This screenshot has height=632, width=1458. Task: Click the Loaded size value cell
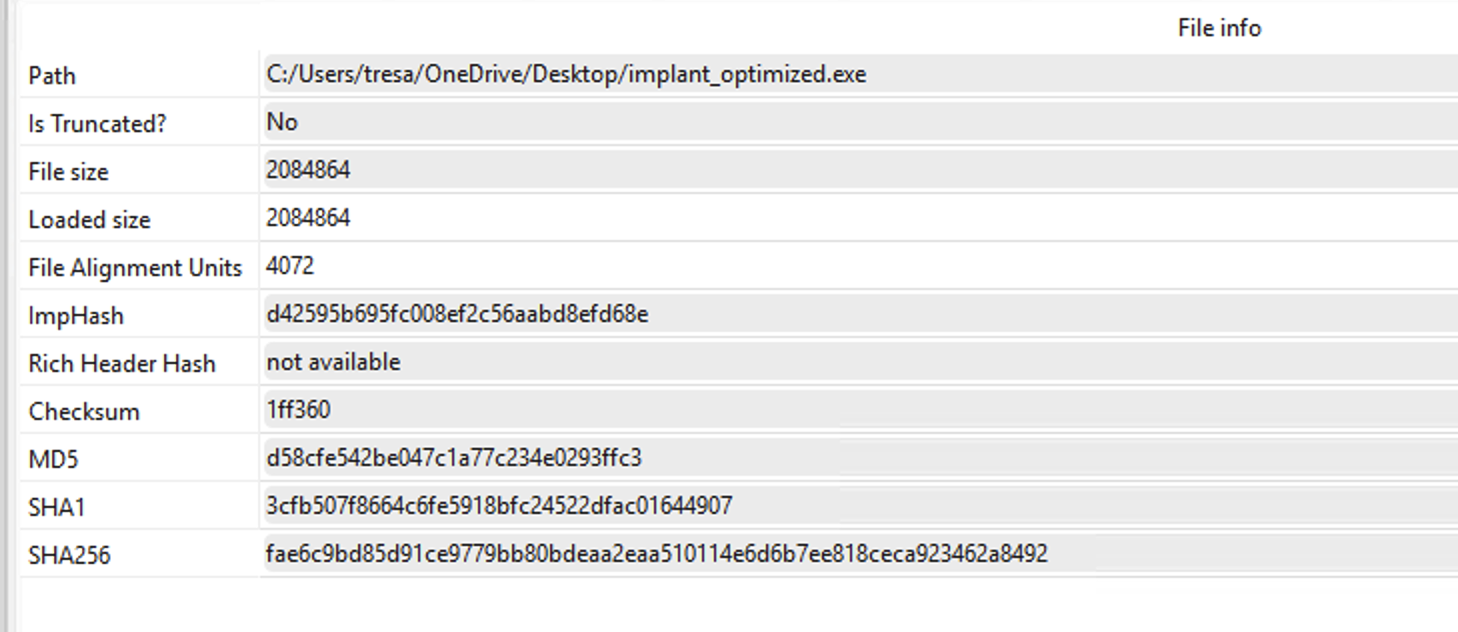click(x=308, y=218)
